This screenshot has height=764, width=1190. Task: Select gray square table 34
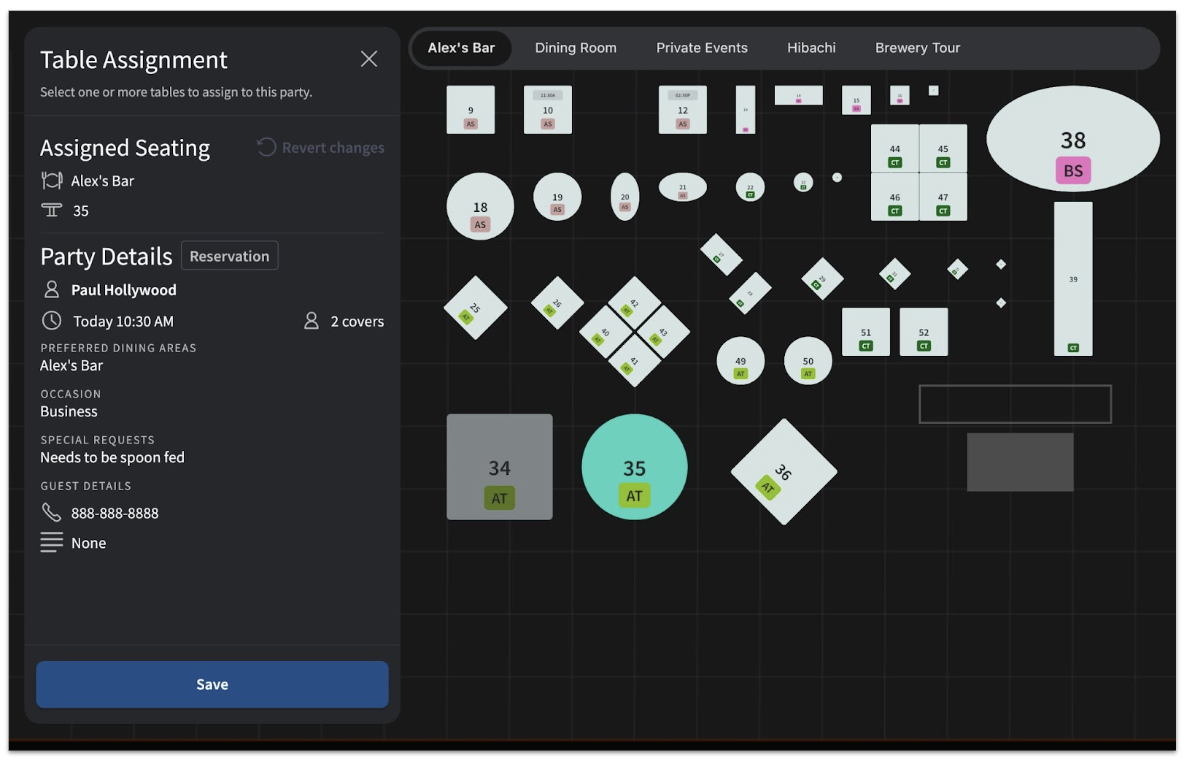(x=499, y=467)
